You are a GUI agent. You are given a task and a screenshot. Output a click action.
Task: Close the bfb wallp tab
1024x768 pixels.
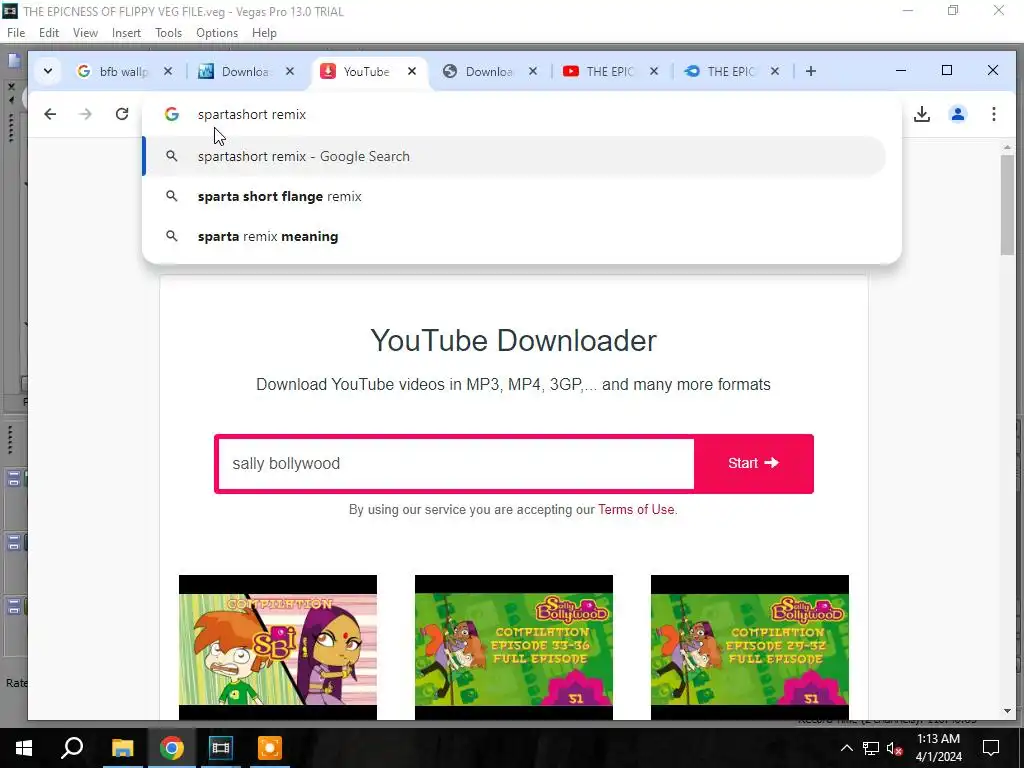pos(168,71)
